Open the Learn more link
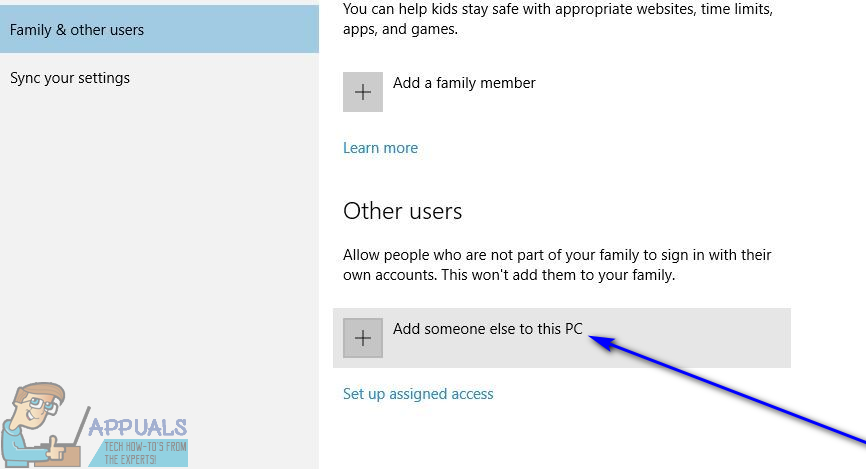866x469 pixels. point(380,148)
